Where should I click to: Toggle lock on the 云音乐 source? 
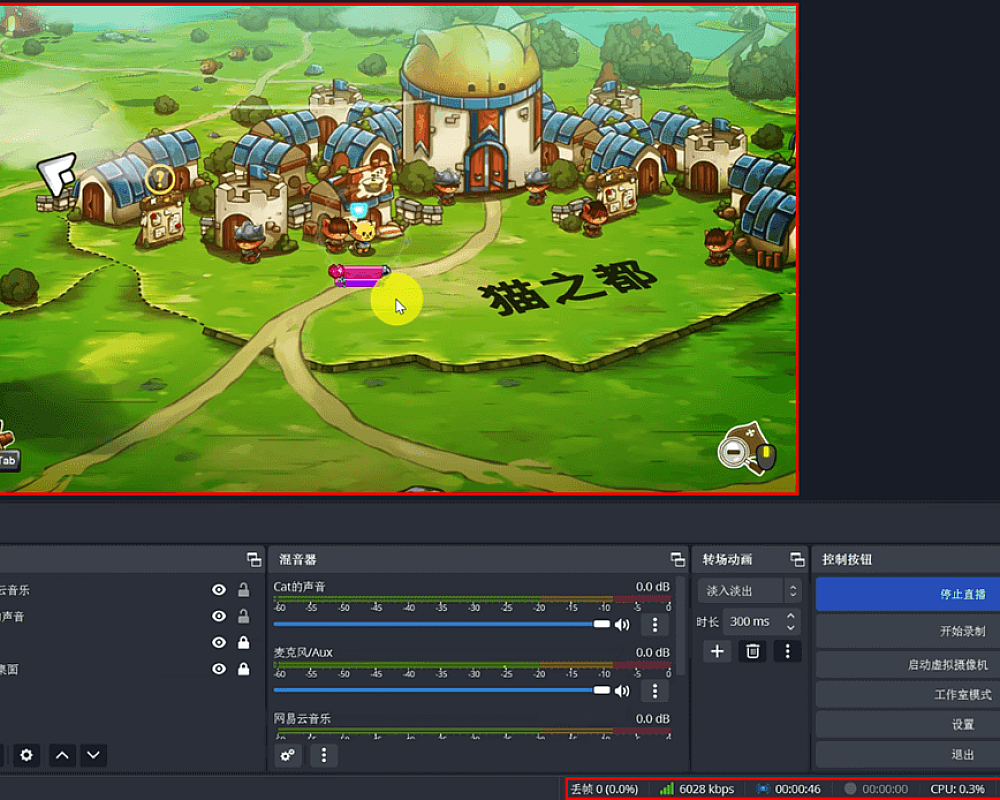243,590
